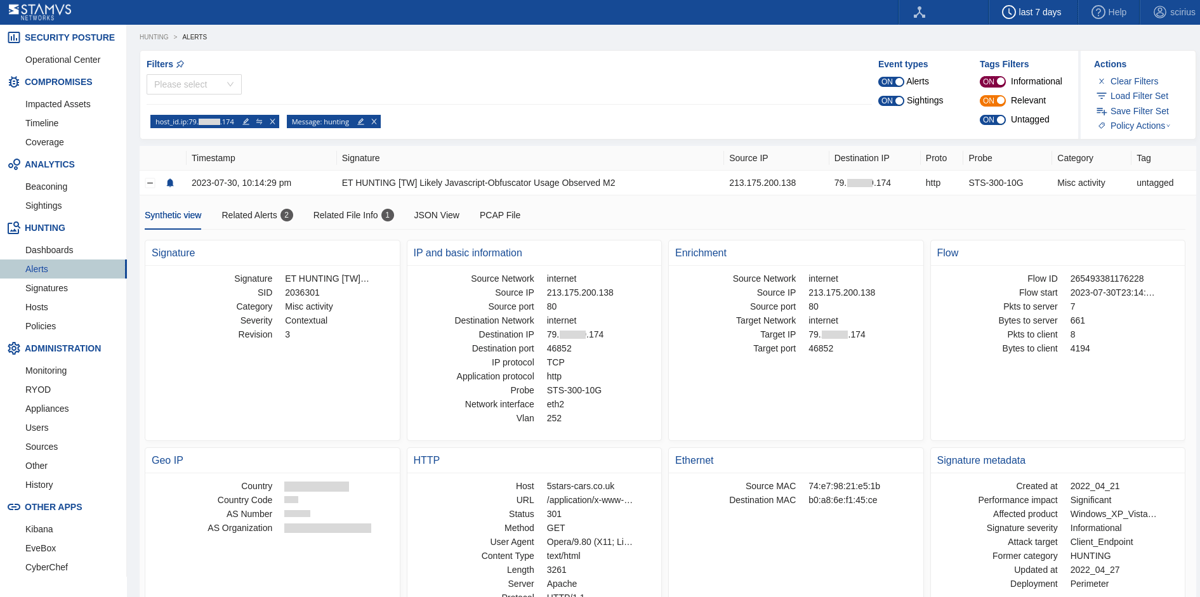Screen dimensions: 1200x597
Task: Open Operational Center in sidebar
Action: pyautogui.click(x=63, y=60)
